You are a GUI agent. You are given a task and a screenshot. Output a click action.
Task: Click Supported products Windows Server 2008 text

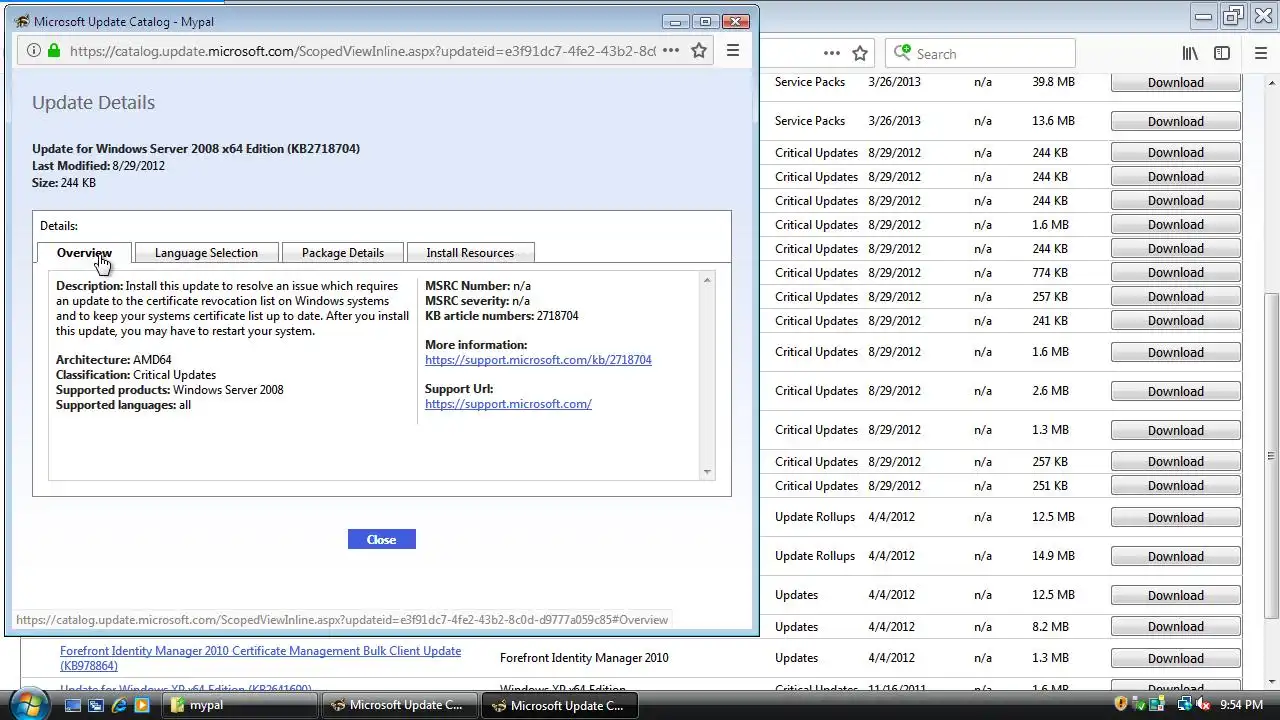(x=170, y=390)
